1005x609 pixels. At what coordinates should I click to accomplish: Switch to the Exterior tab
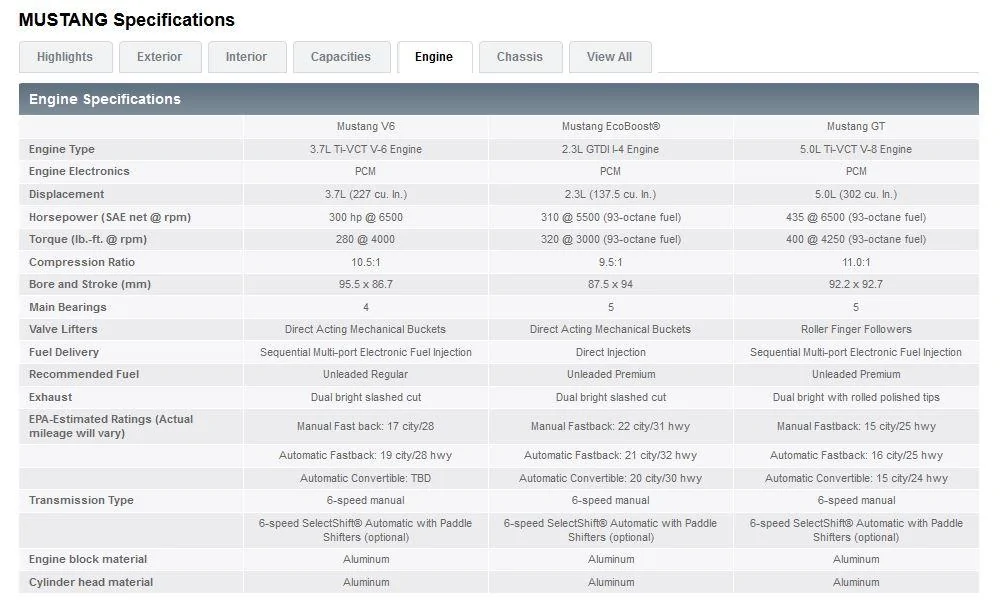click(x=160, y=57)
